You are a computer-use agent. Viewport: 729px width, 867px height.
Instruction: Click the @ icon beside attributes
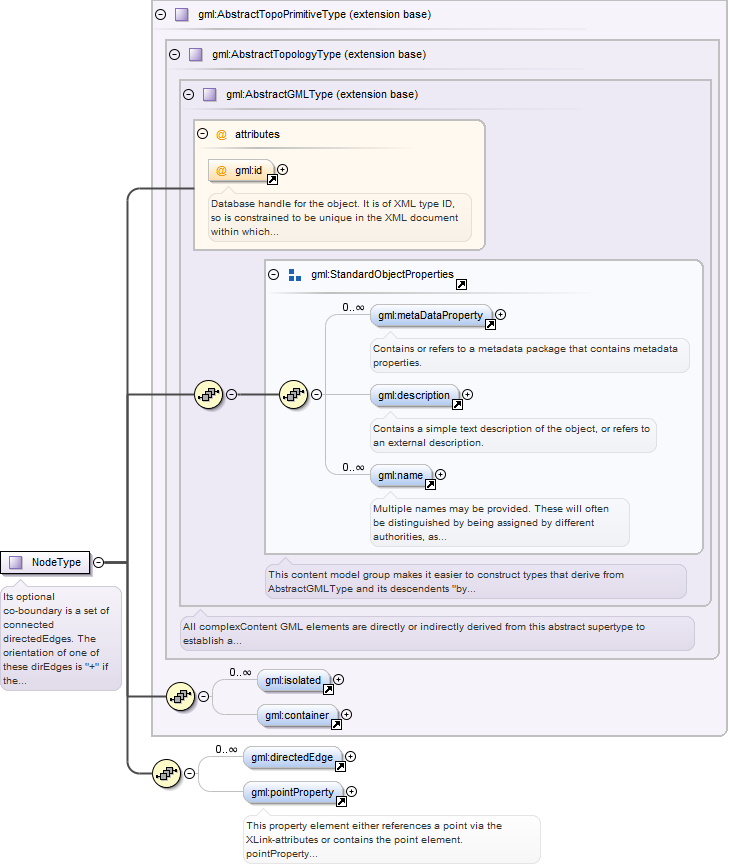[x=221, y=135]
